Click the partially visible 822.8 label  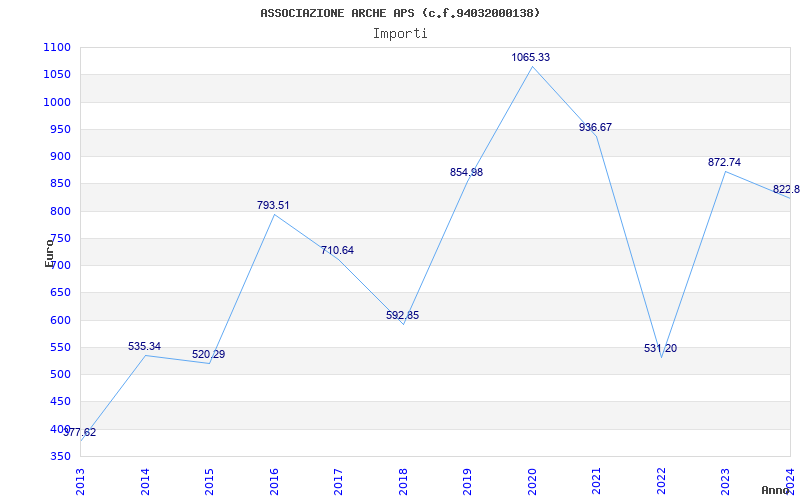pyautogui.click(x=786, y=190)
